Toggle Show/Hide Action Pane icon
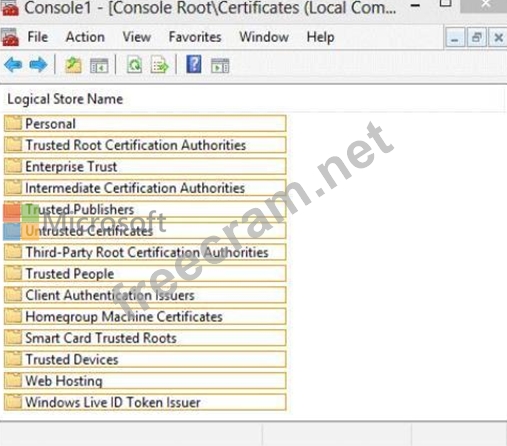 [220, 65]
